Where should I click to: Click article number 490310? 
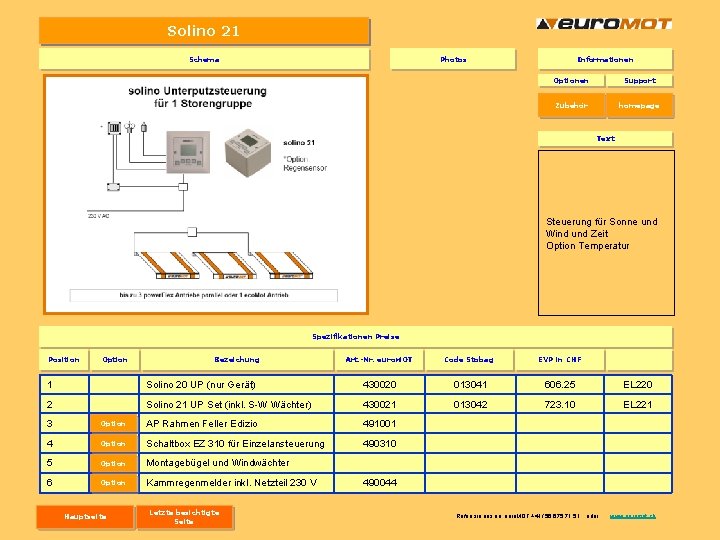tap(379, 444)
